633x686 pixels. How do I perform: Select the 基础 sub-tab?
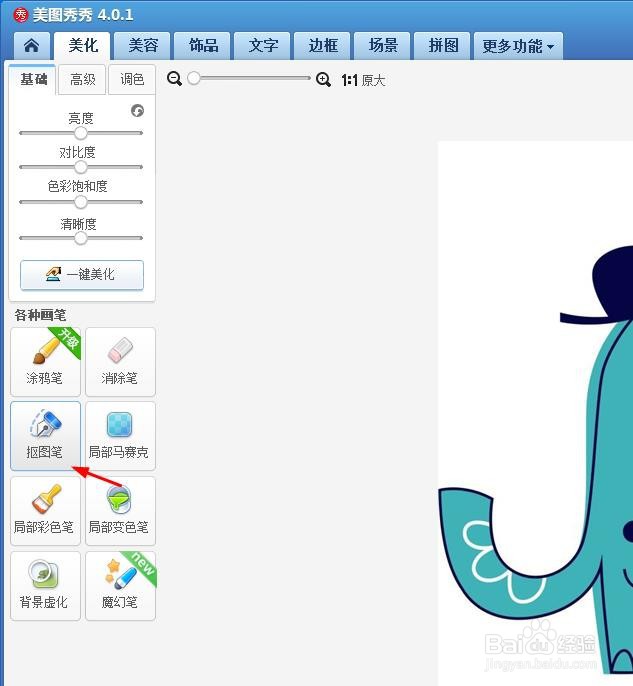[x=33, y=80]
